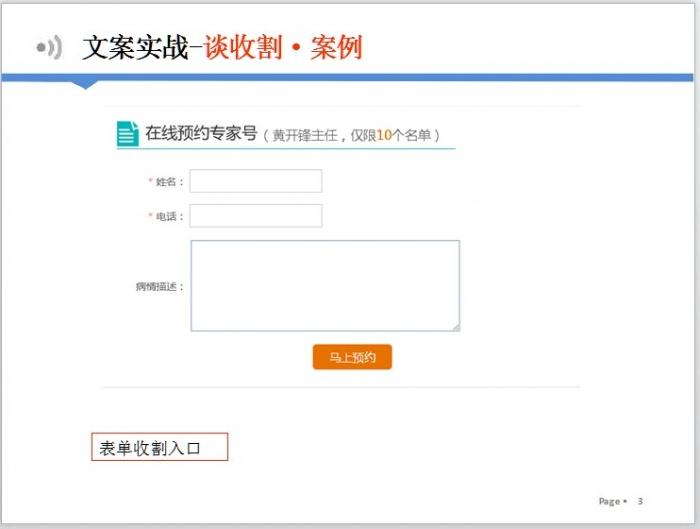Viewport: 700px width, 529px height.
Task: Focus the 电话 input field
Action: (256, 216)
